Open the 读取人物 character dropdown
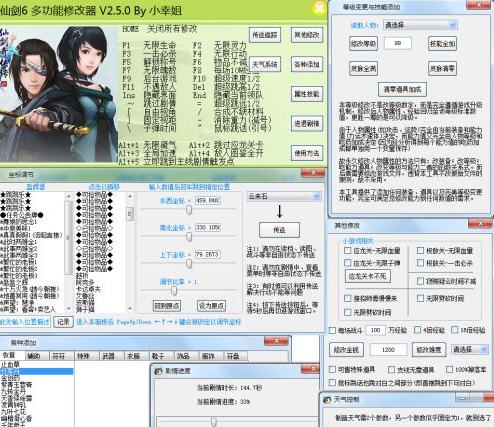 pos(420,25)
